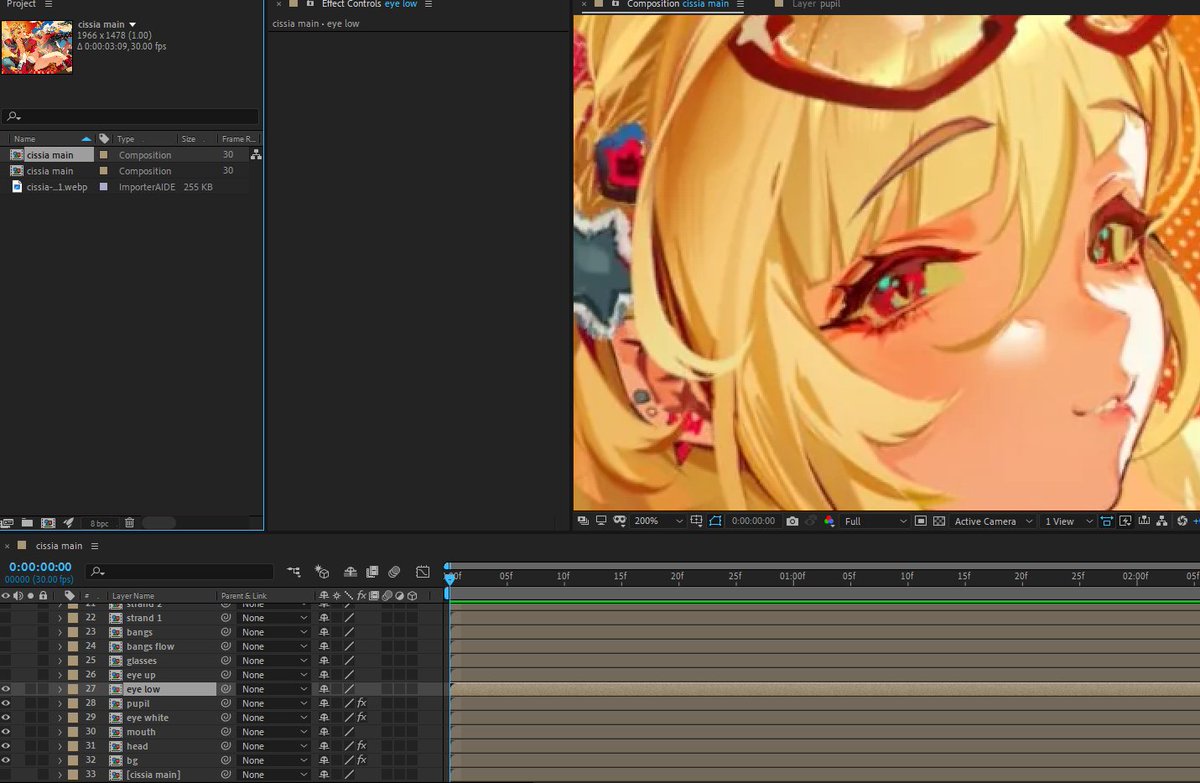Viewport: 1200px width, 783px height.
Task: Toggle fx switch on pupil layer
Action: (362, 703)
